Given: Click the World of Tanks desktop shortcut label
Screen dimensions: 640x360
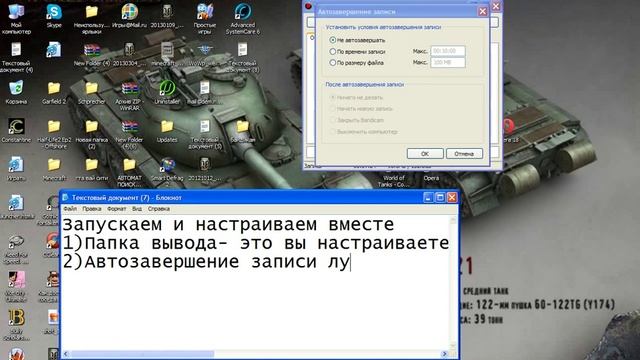Looking at the screenshot, I should tap(393, 181).
